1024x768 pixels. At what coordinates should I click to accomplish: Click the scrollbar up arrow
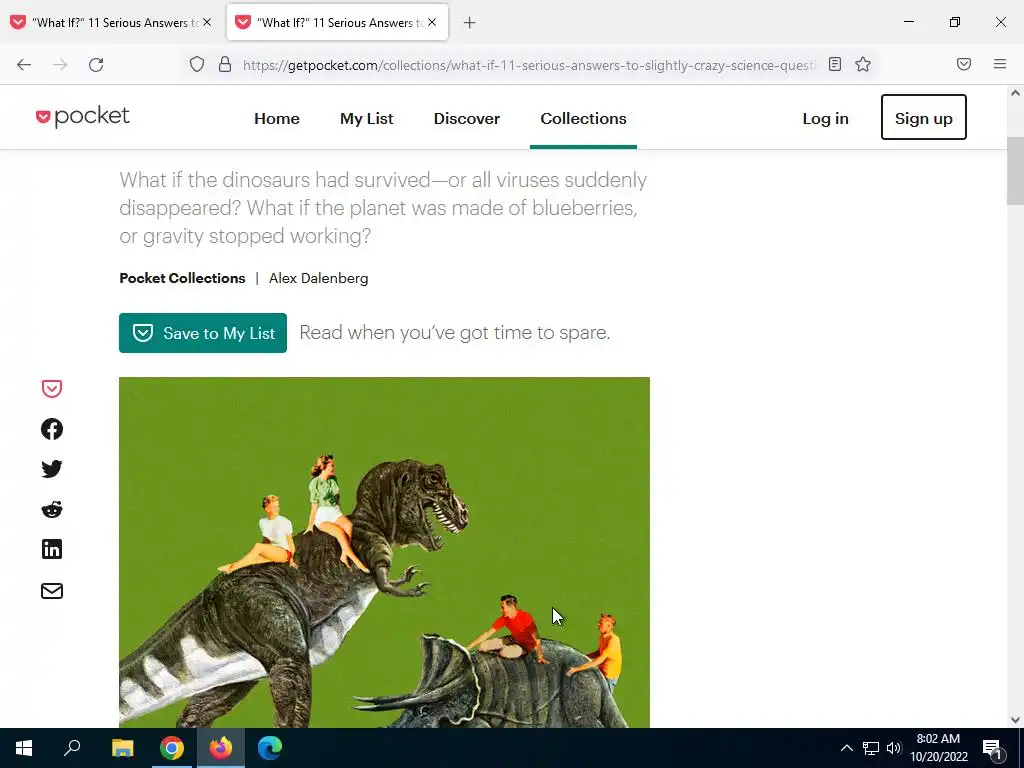point(1015,93)
